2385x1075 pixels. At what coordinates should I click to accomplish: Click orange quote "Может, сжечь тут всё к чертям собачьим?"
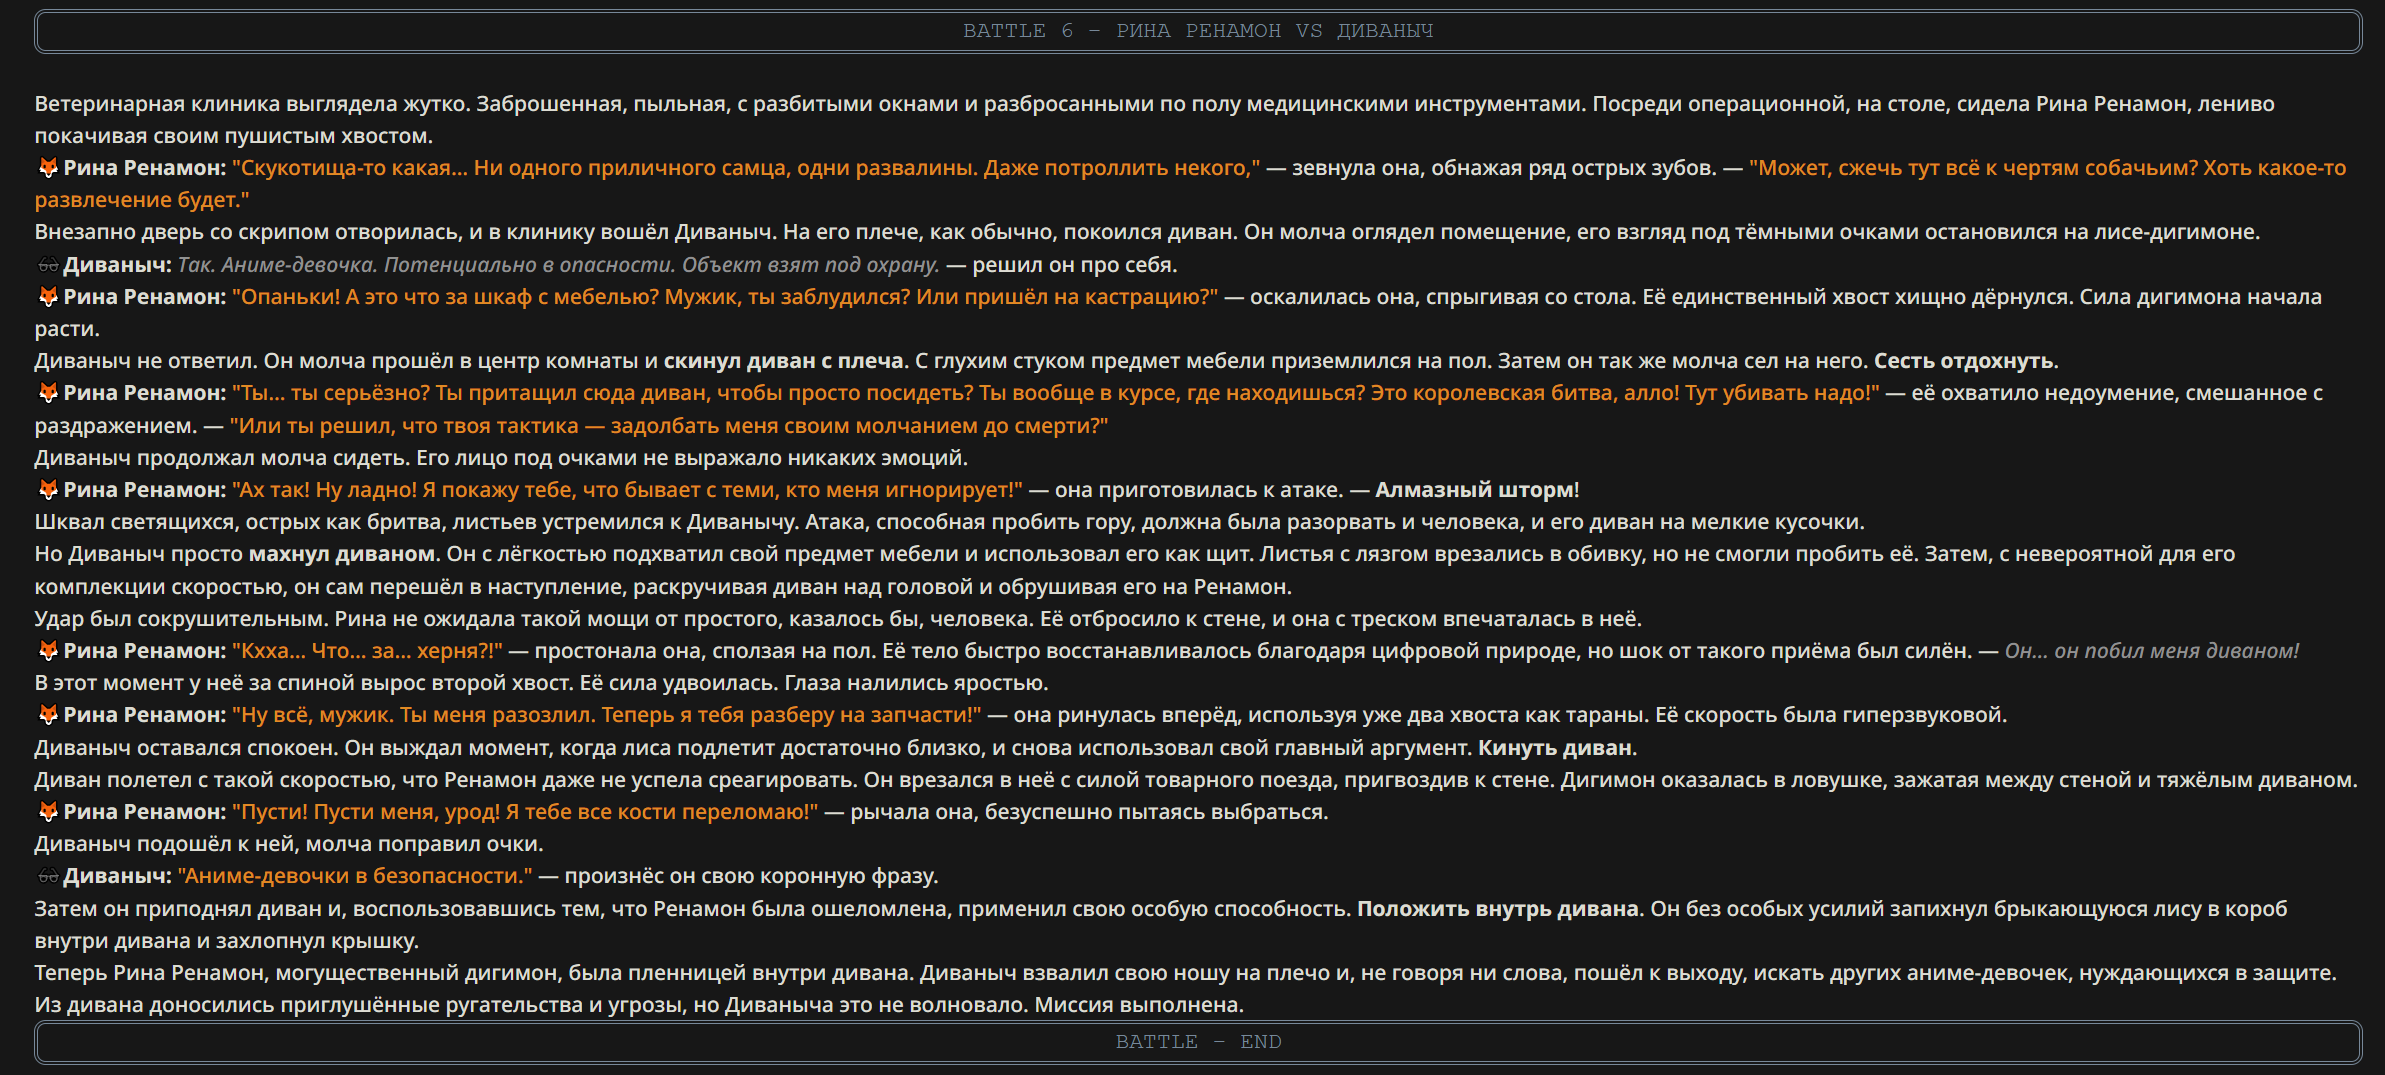1974,168
